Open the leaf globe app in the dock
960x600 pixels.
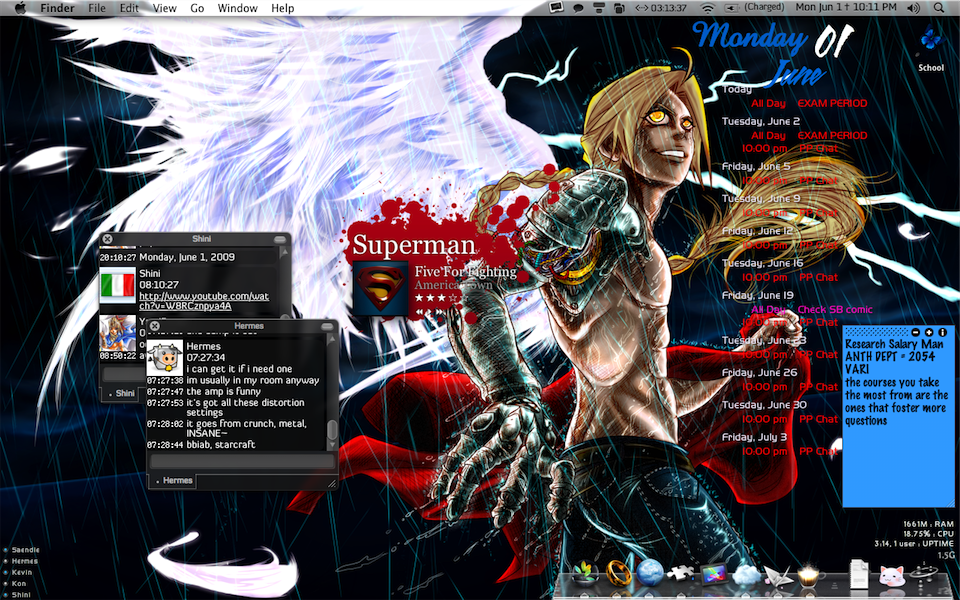tap(585, 574)
